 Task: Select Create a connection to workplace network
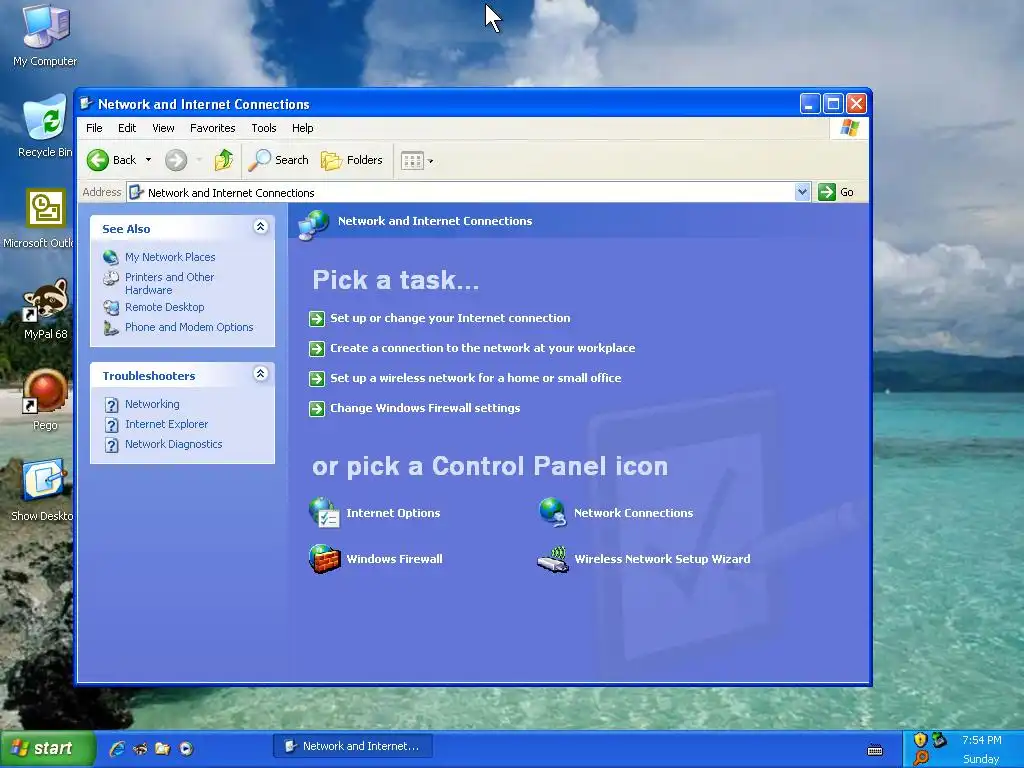click(x=483, y=348)
